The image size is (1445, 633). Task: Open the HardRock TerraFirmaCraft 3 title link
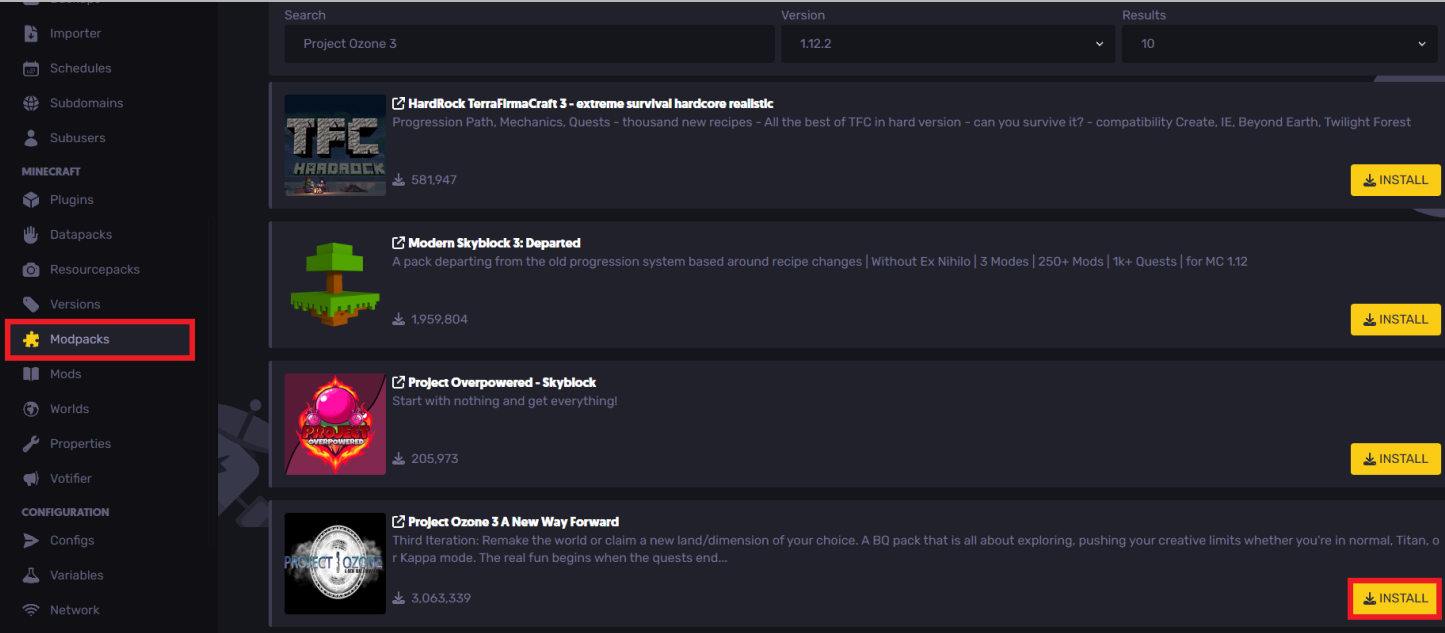[590, 104]
